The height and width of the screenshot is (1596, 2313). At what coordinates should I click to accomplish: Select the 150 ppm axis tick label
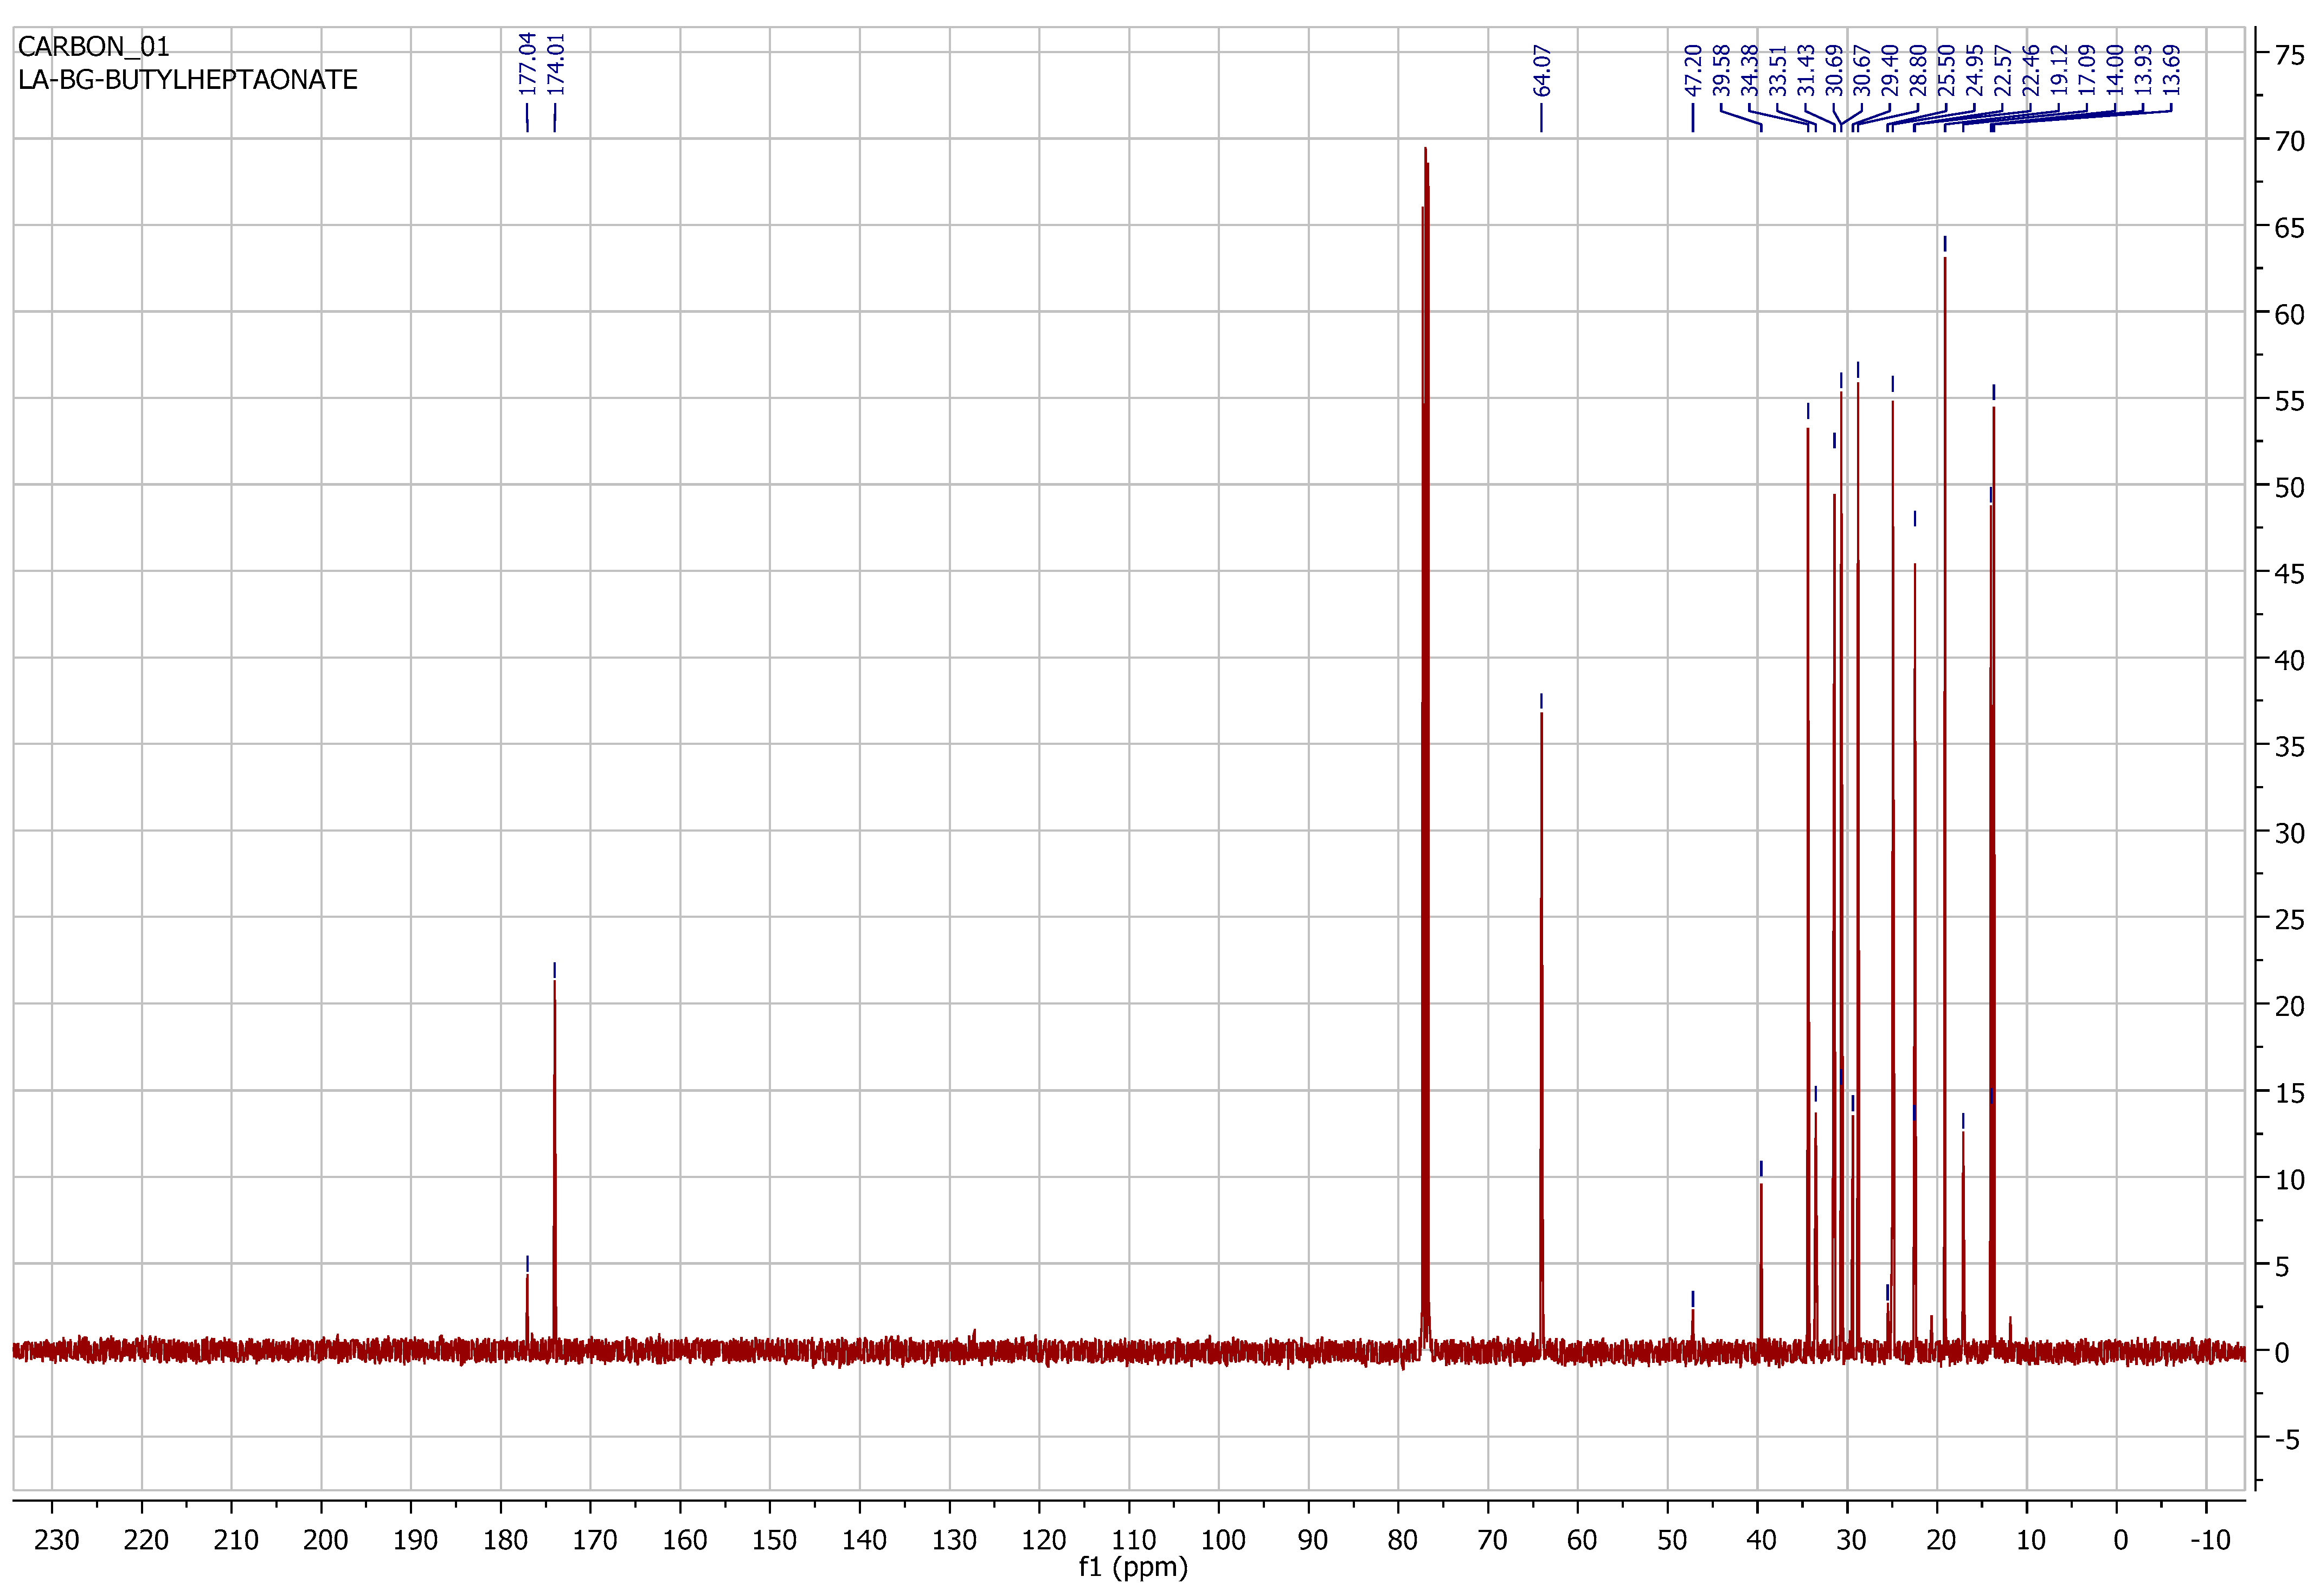[x=774, y=1540]
